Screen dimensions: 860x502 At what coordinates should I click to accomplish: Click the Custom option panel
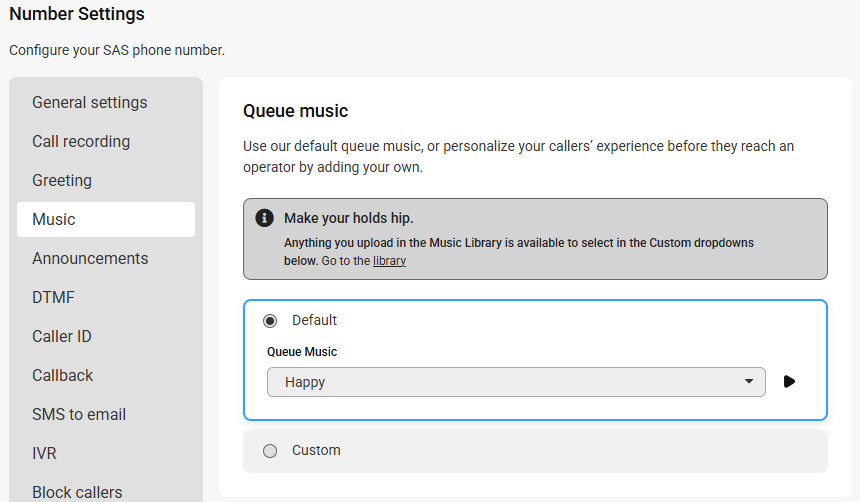[535, 451]
